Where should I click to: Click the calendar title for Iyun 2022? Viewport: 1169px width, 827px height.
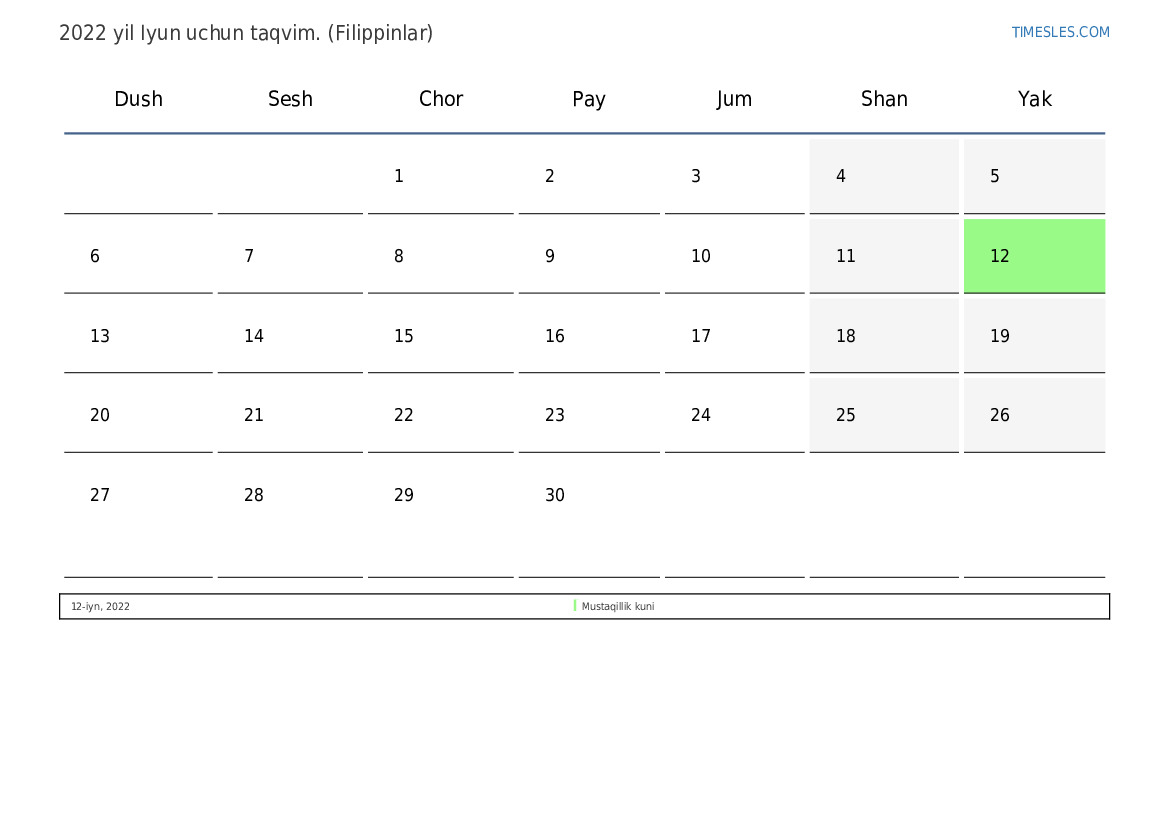click(x=246, y=33)
